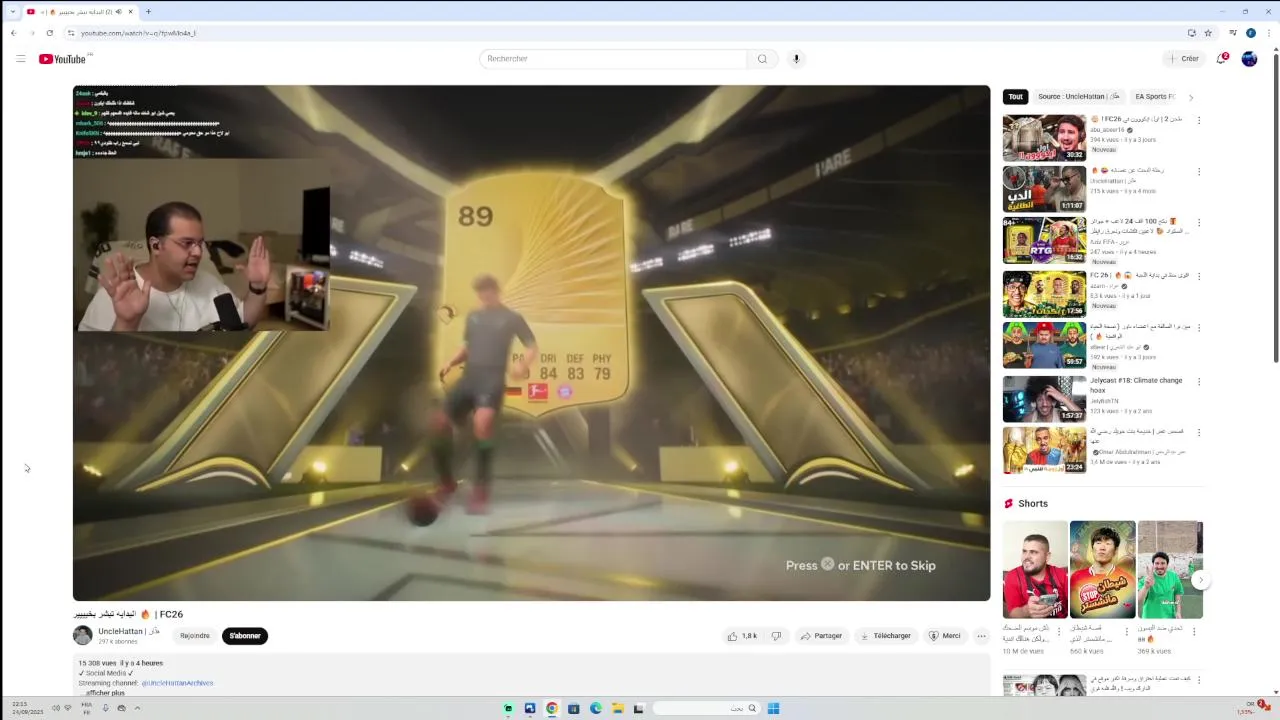Open the tab search dropdown
Screen dimensions: 1280x720
click(12, 12)
